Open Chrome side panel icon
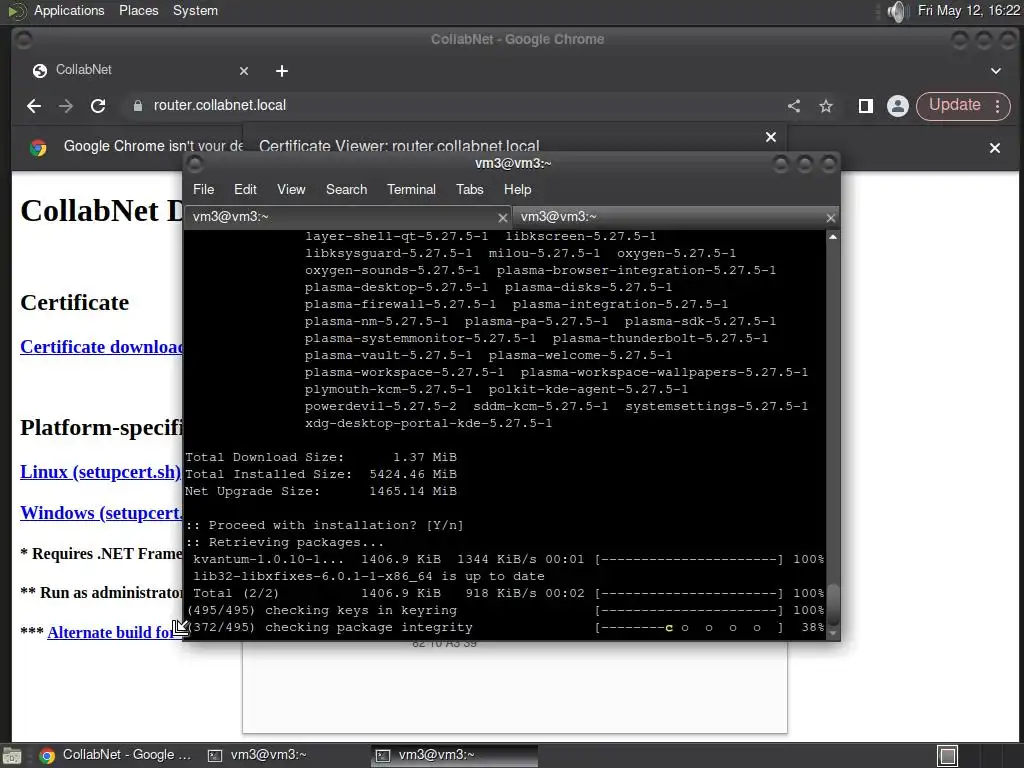 pos(866,106)
